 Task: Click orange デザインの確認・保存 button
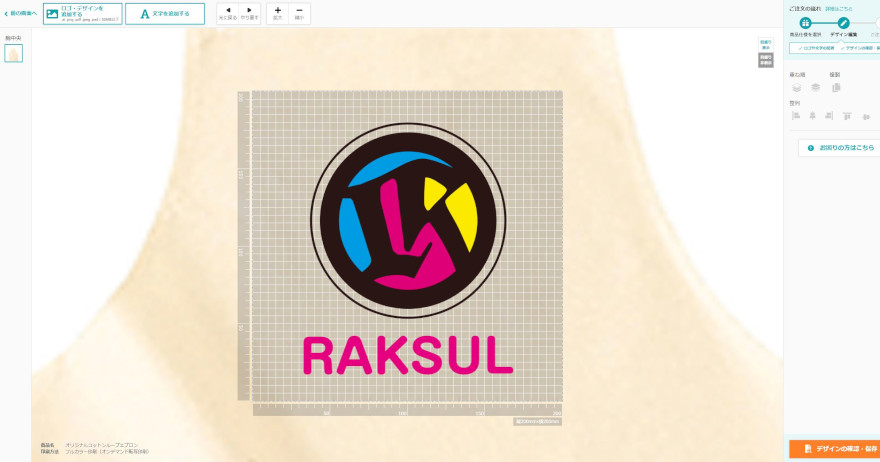(835, 449)
